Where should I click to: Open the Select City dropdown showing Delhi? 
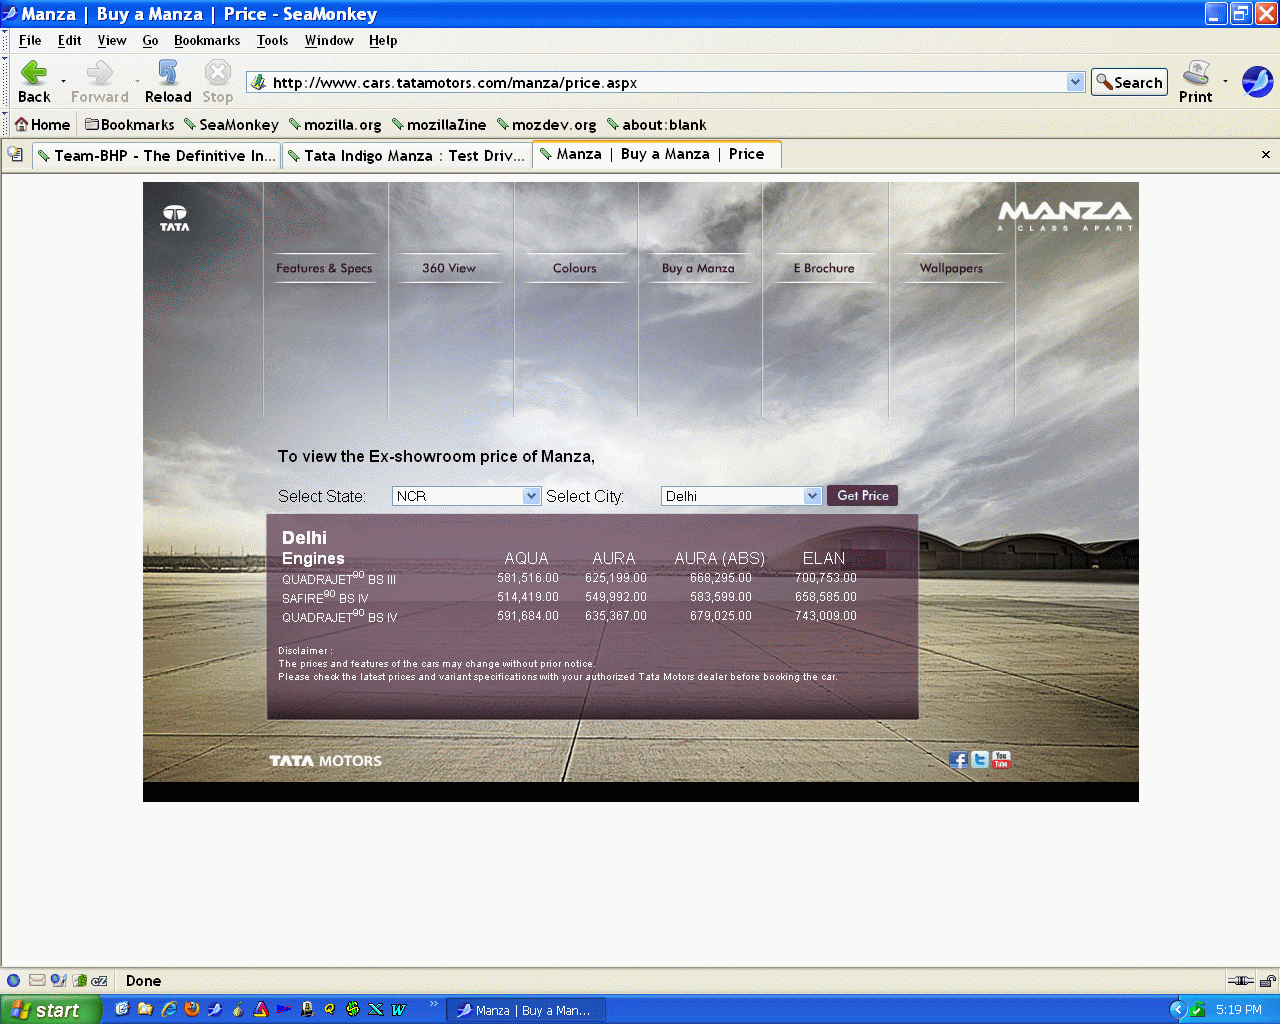pos(741,496)
